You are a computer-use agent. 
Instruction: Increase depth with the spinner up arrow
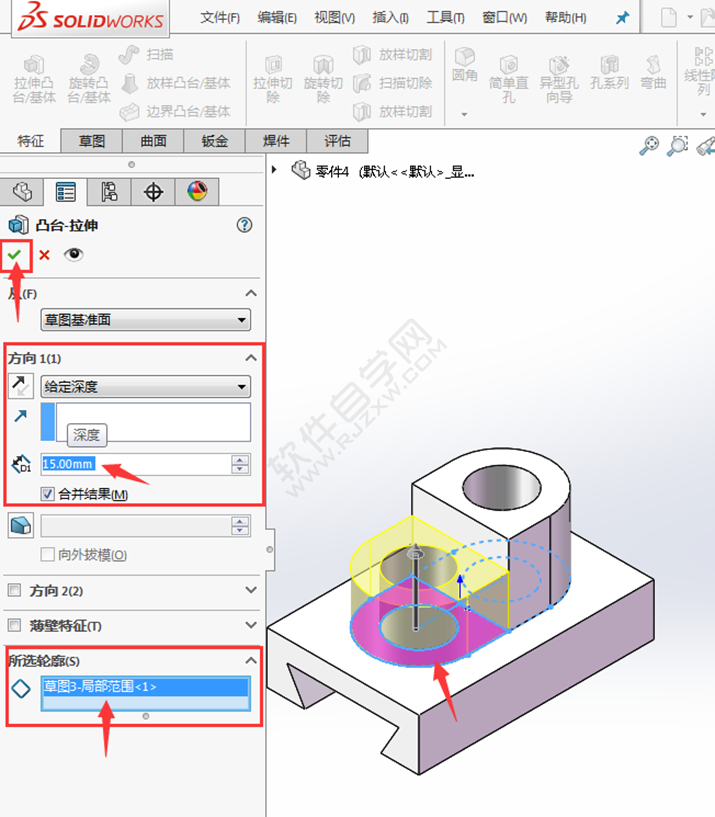click(x=240, y=460)
